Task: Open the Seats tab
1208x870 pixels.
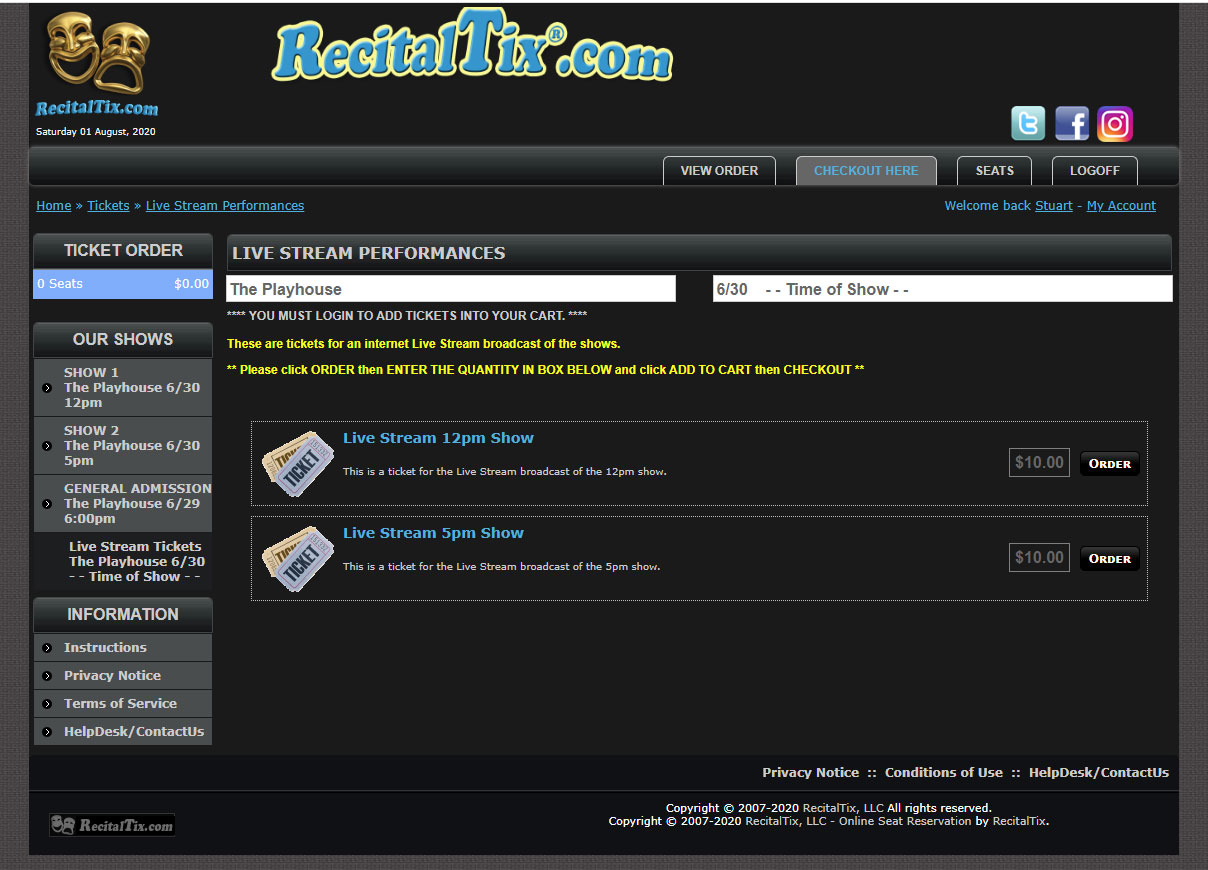Action: [x=995, y=171]
